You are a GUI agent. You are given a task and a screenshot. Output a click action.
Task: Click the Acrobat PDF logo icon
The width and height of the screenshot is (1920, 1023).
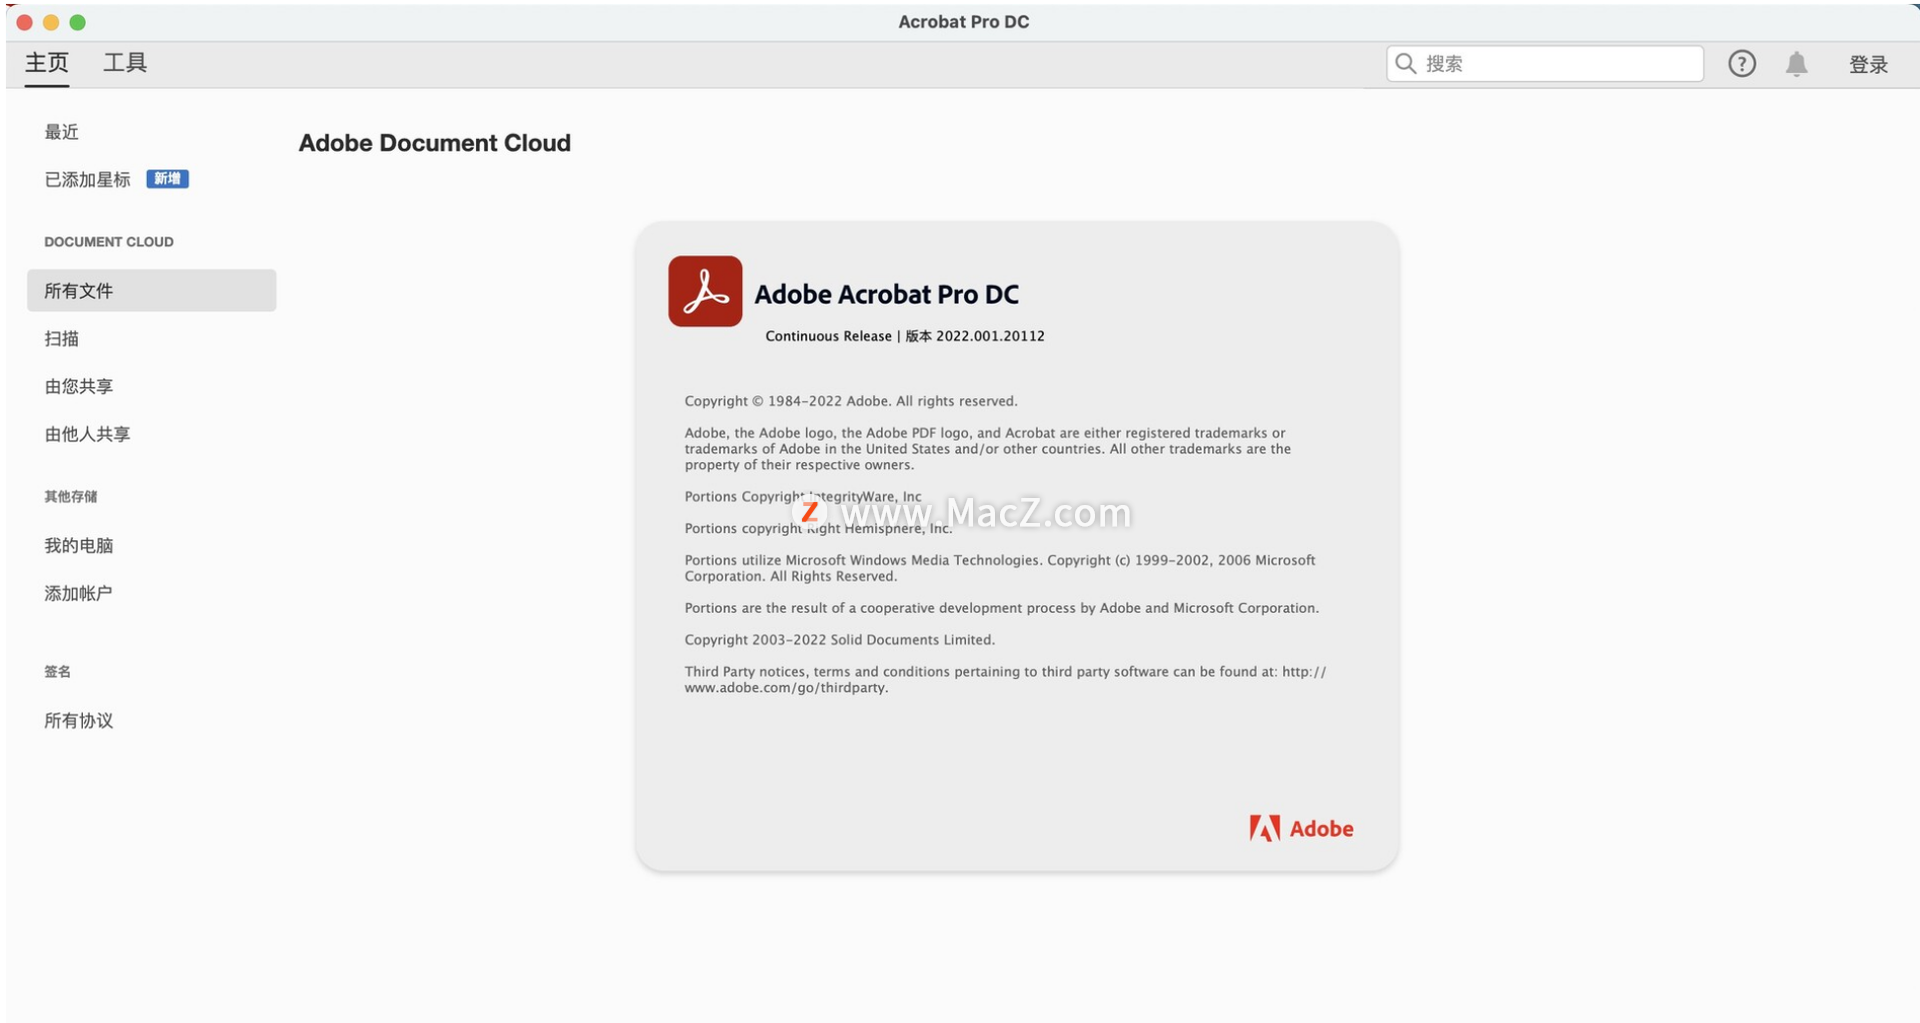tap(706, 291)
